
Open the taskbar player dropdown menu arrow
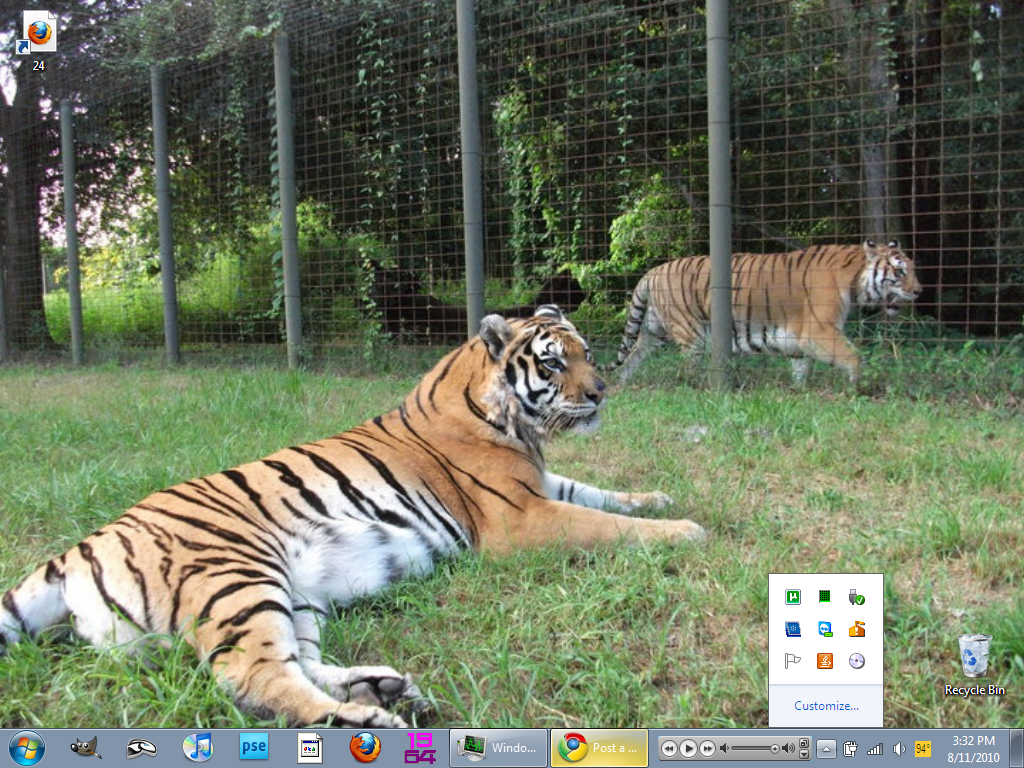pos(804,754)
